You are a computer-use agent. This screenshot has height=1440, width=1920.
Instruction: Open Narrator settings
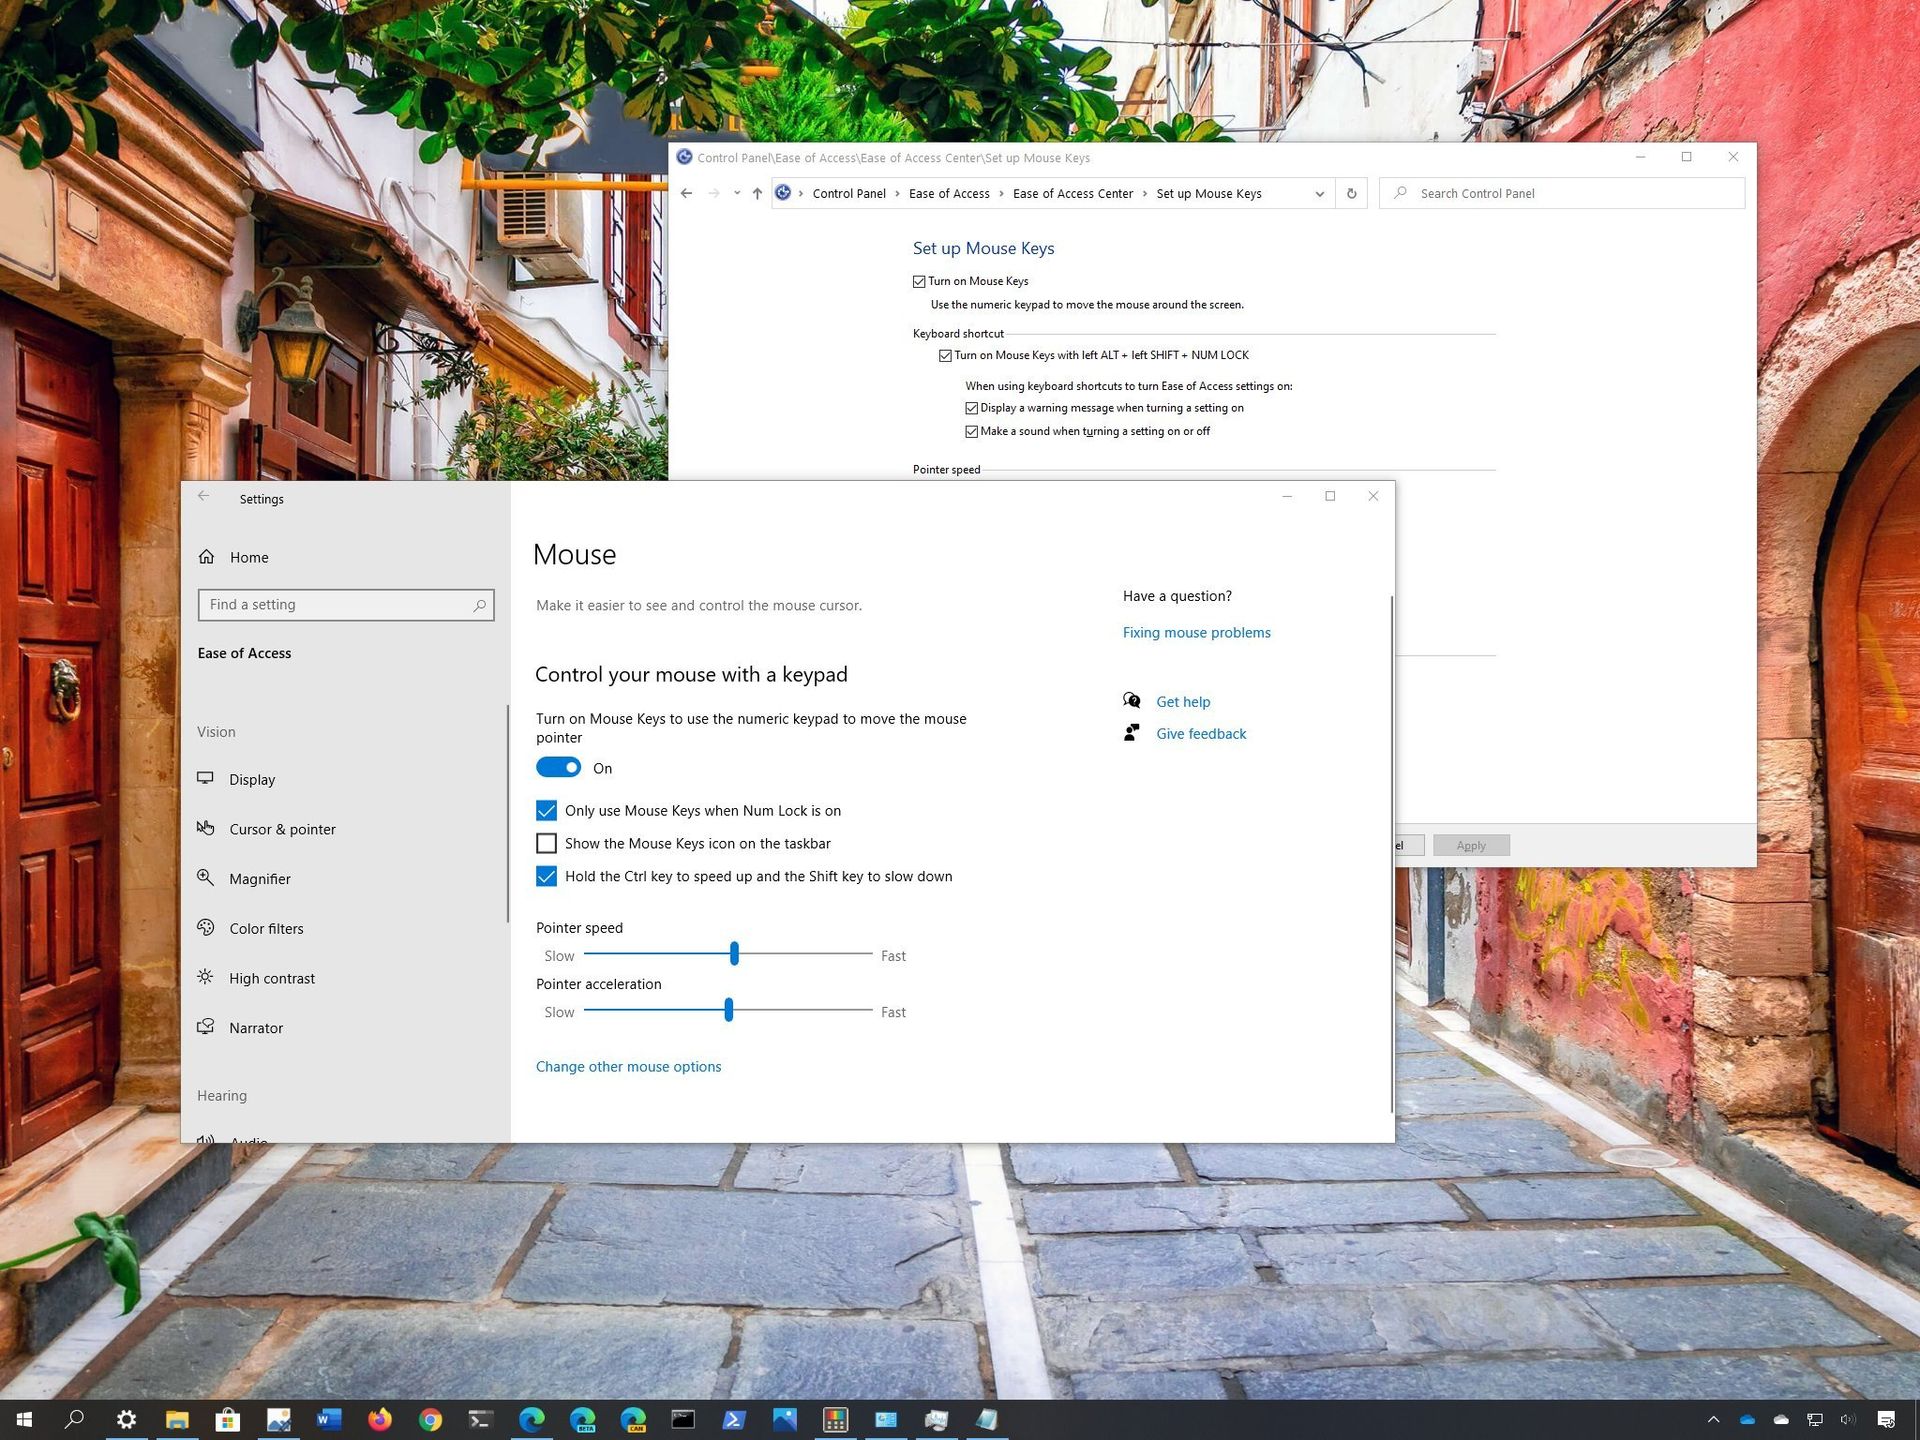pyautogui.click(x=256, y=1027)
